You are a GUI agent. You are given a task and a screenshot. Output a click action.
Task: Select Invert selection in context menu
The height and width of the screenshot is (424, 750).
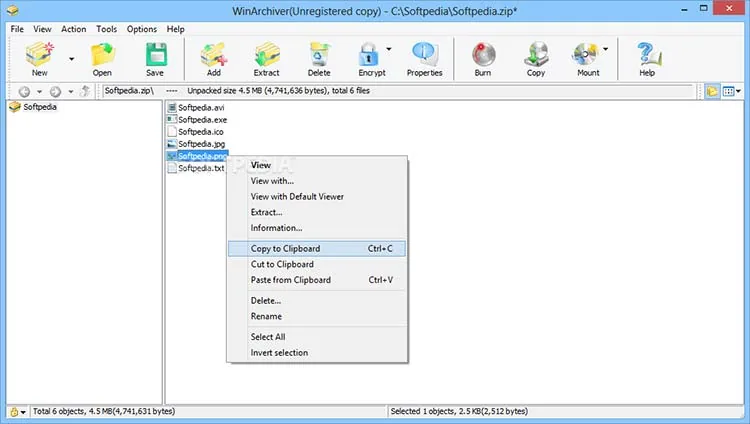coord(279,353)
